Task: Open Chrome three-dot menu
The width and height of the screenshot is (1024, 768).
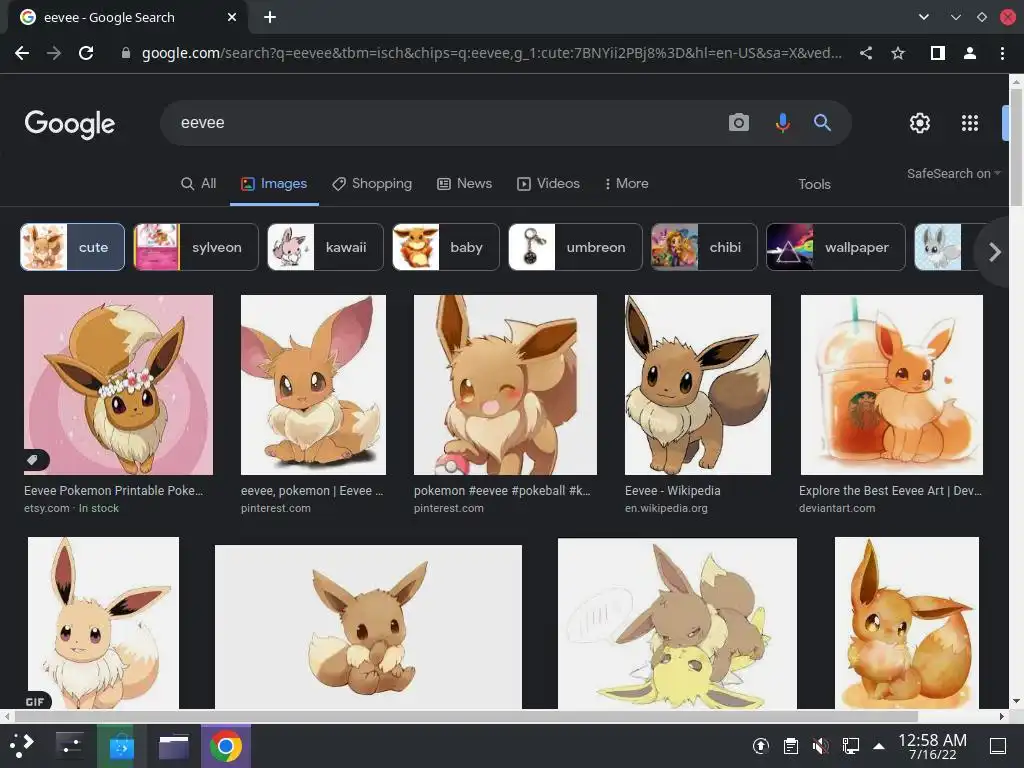Action: 1002,54
